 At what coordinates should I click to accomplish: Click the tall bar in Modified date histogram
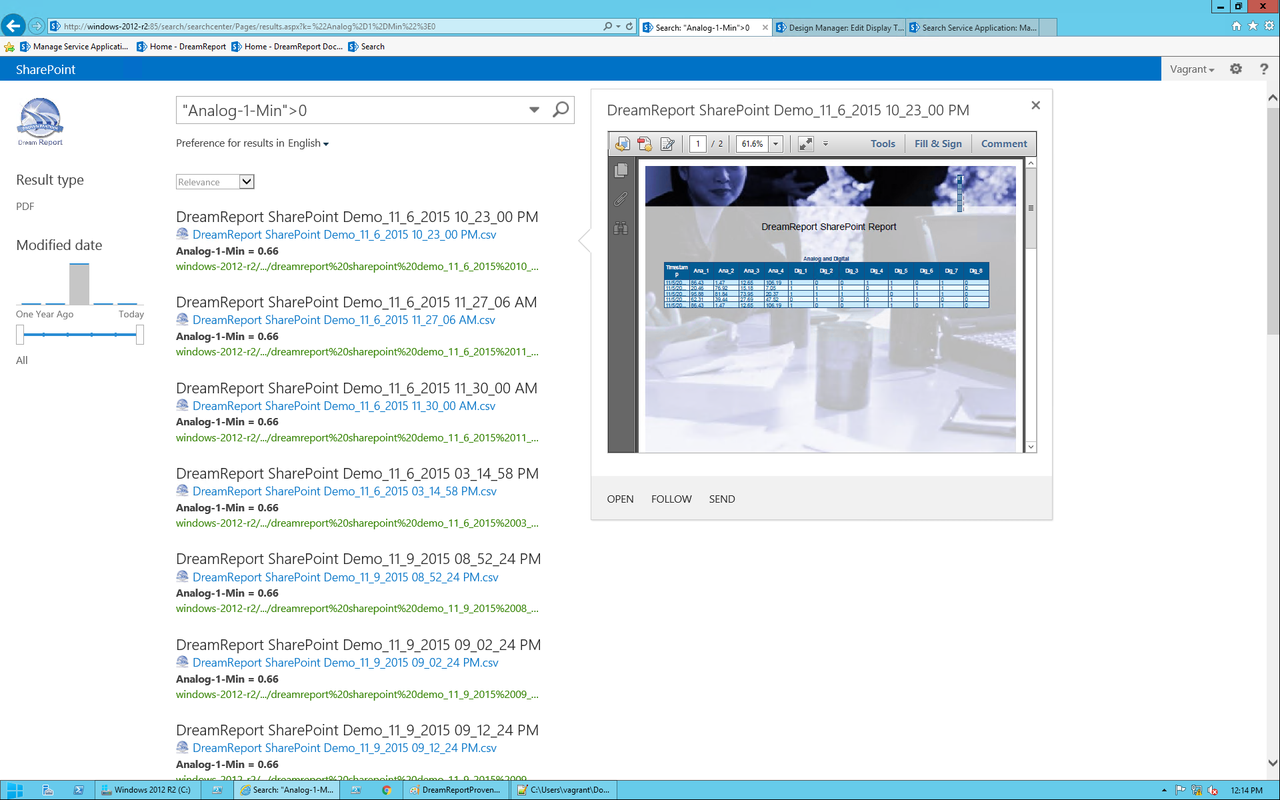pyautogui.click(x=79, y=284)
